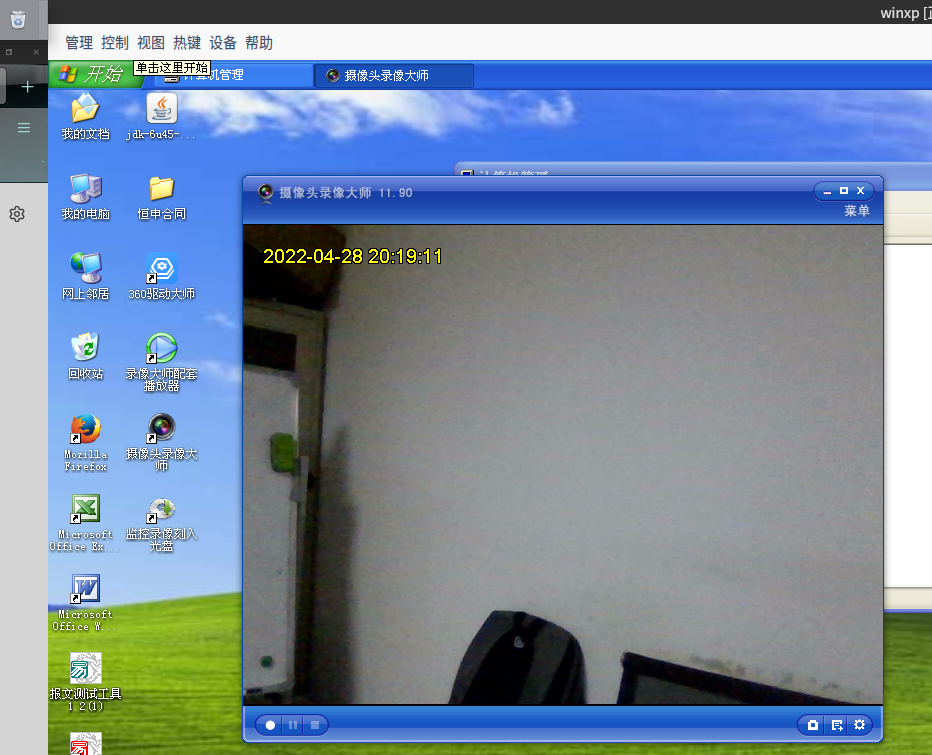Screen dimensions: 932x755
Task: Click the 计算机管理 window title bar behind
Action: point(692,171)
